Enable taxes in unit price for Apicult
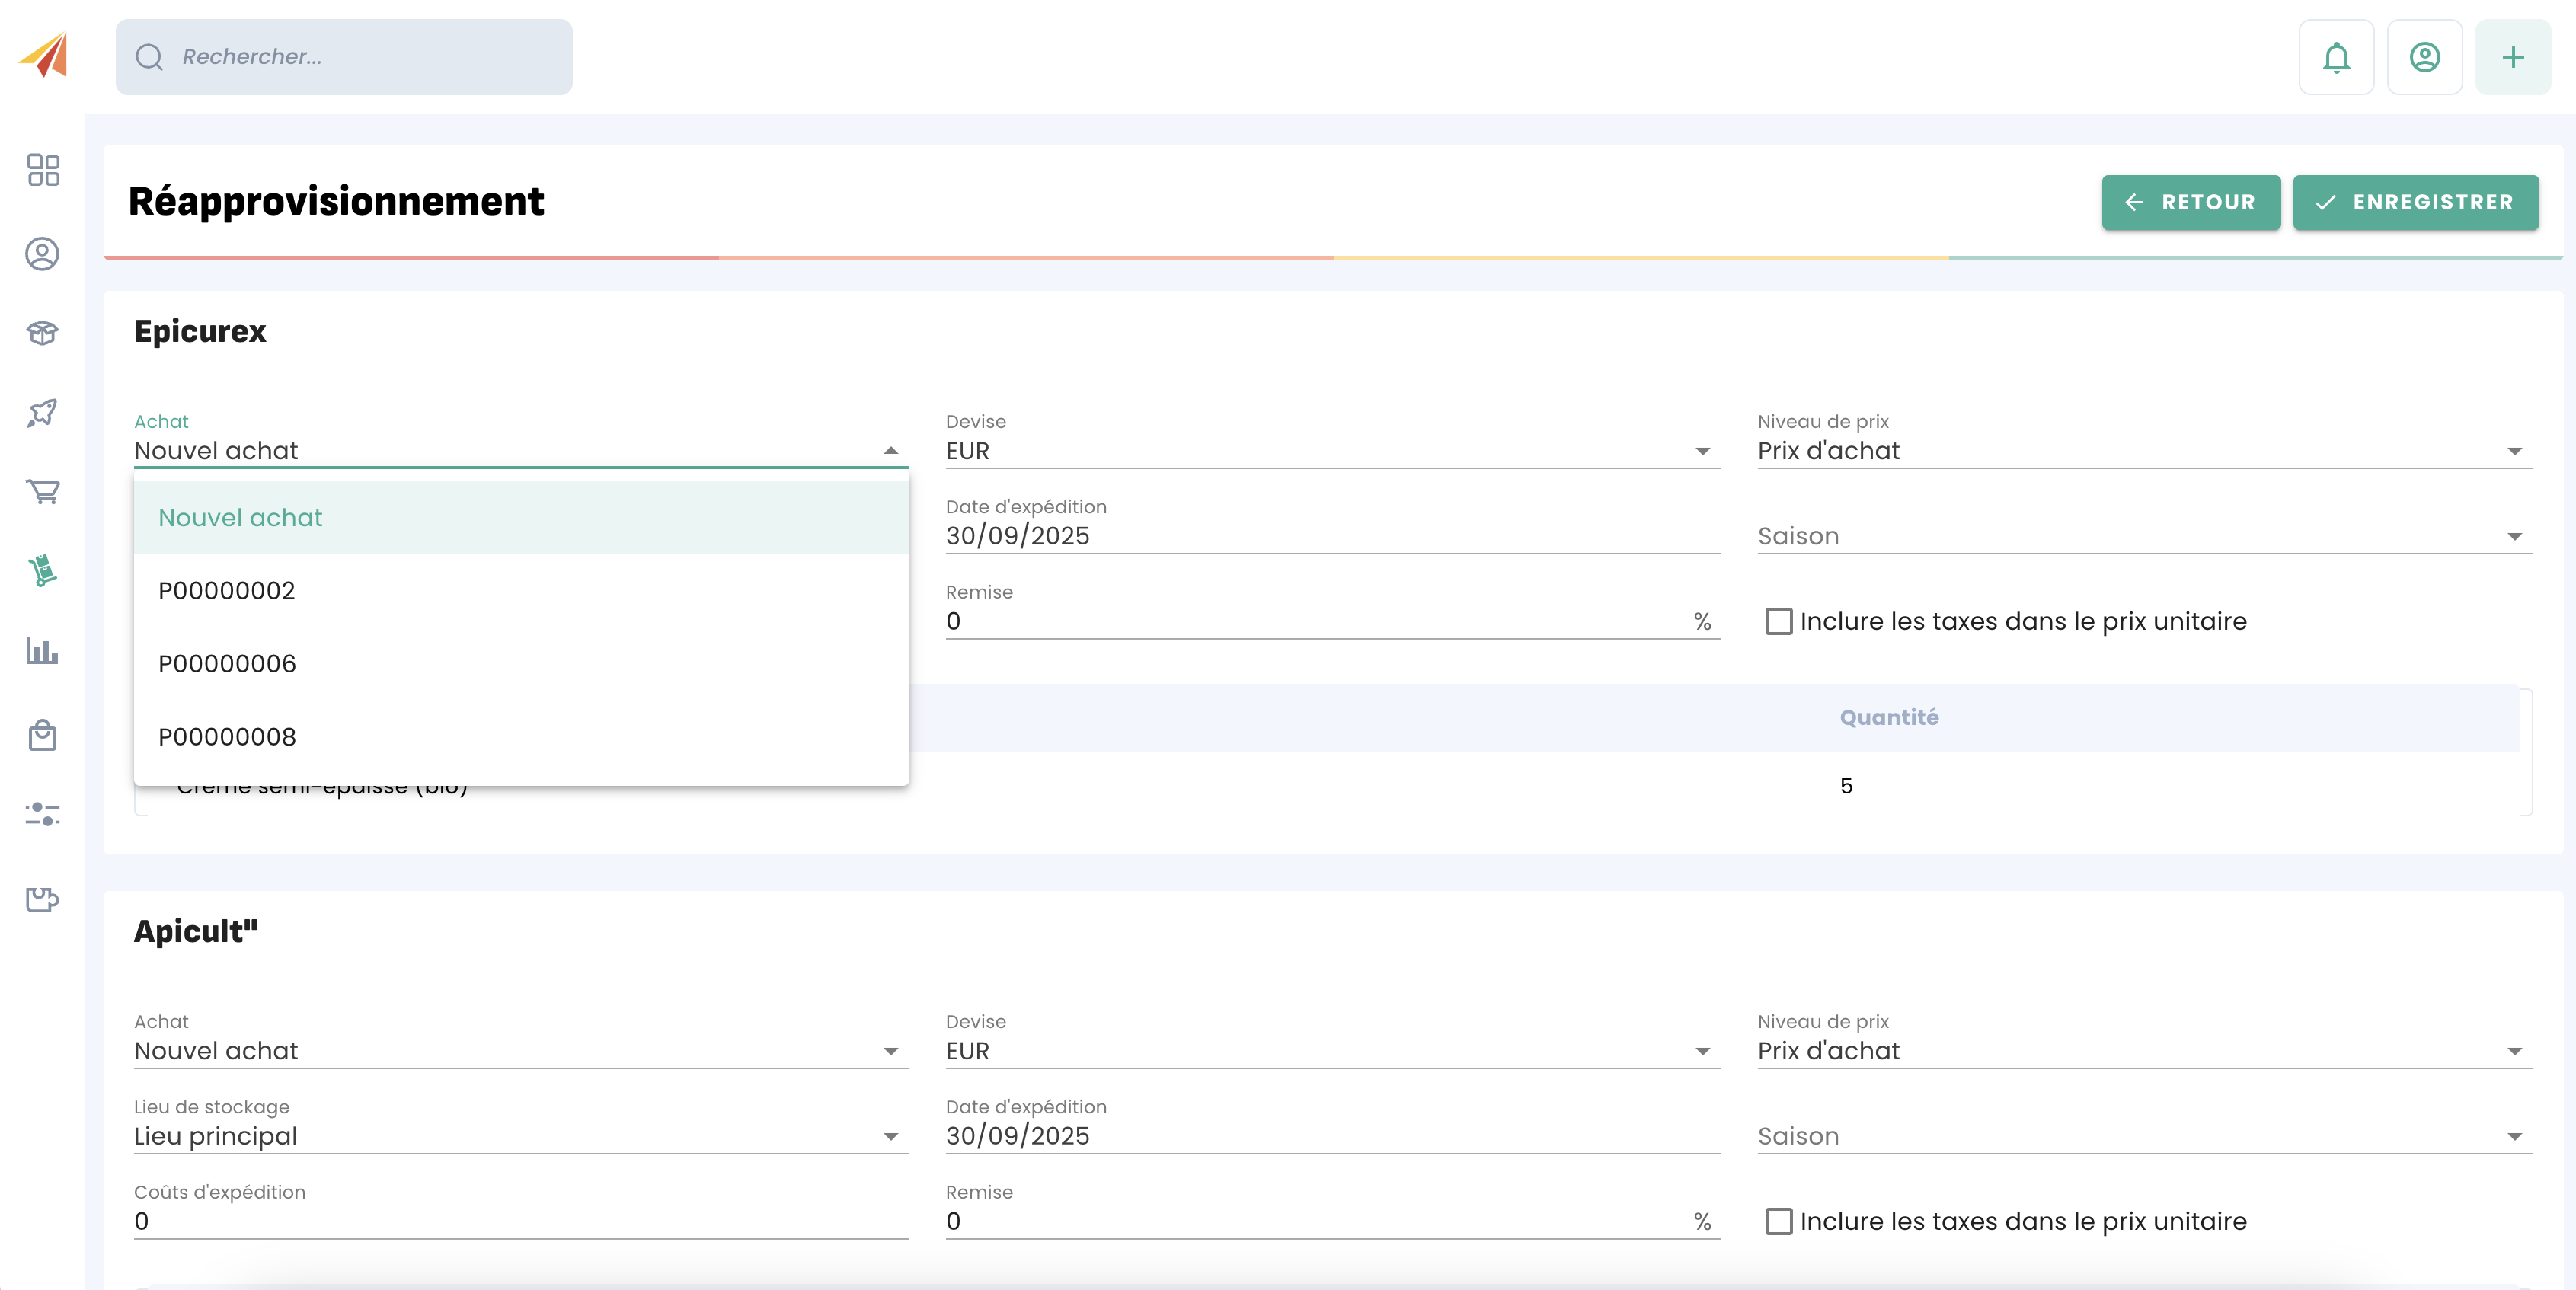Viewport: 2576px width, 1290px height. click(x=1778, y=1221)
